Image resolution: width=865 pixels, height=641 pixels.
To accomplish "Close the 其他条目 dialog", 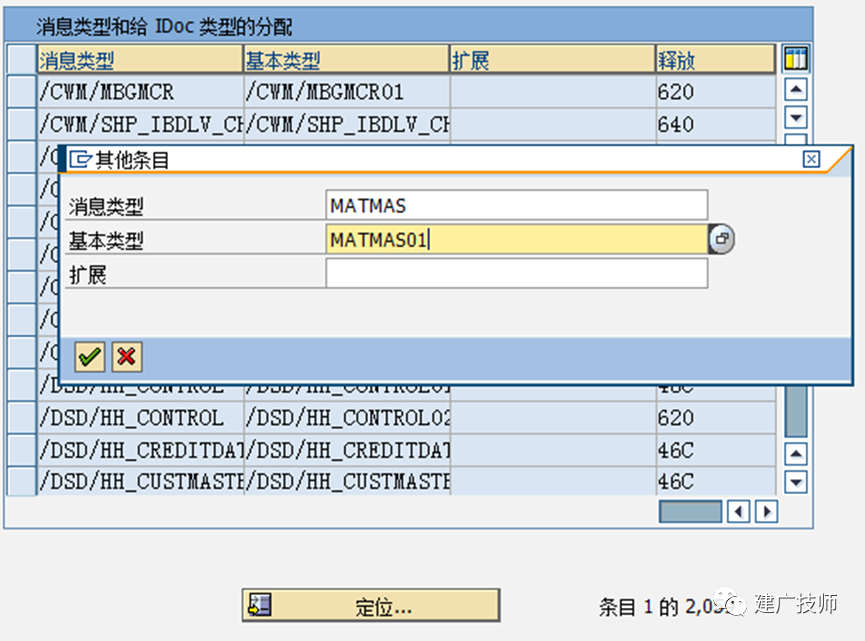I will click(x=811, y=159).
